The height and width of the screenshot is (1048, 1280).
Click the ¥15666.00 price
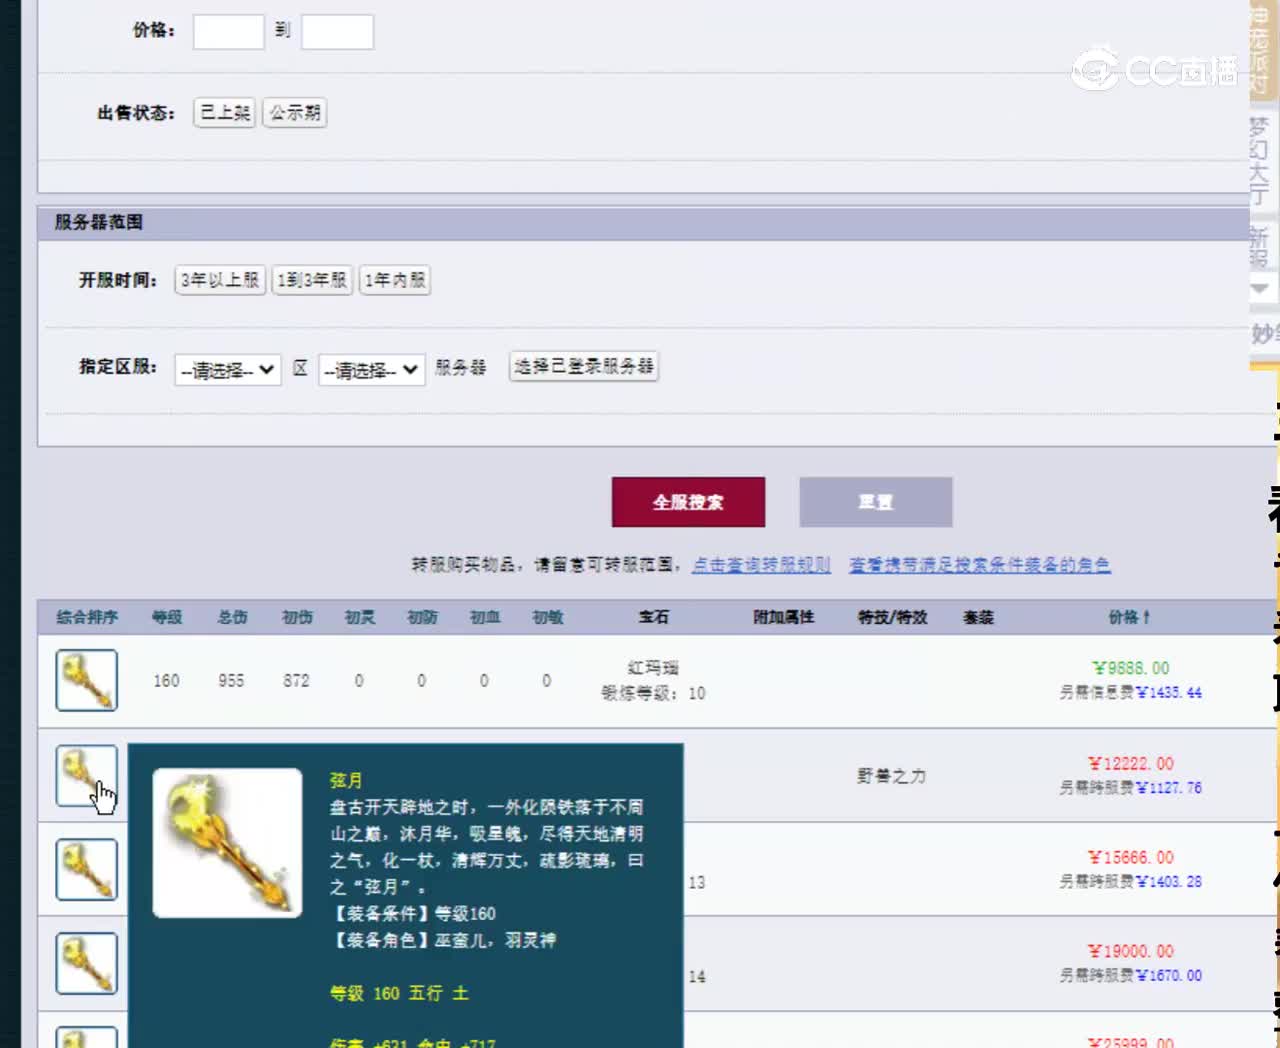coord(1131,857)
